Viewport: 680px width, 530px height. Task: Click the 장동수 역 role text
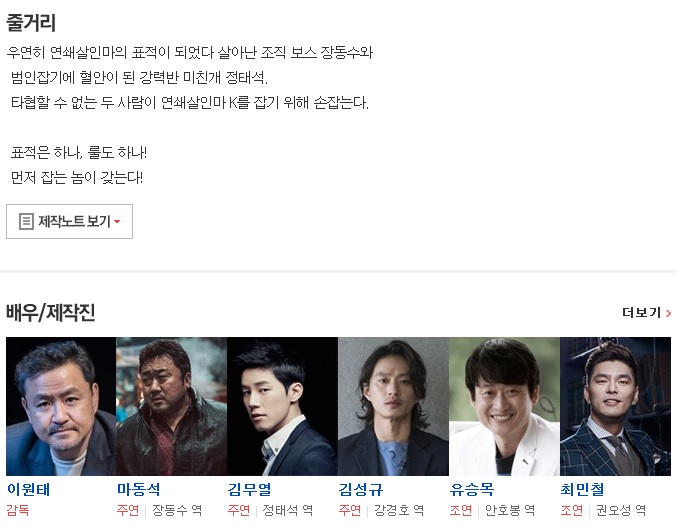click(177, 510)
